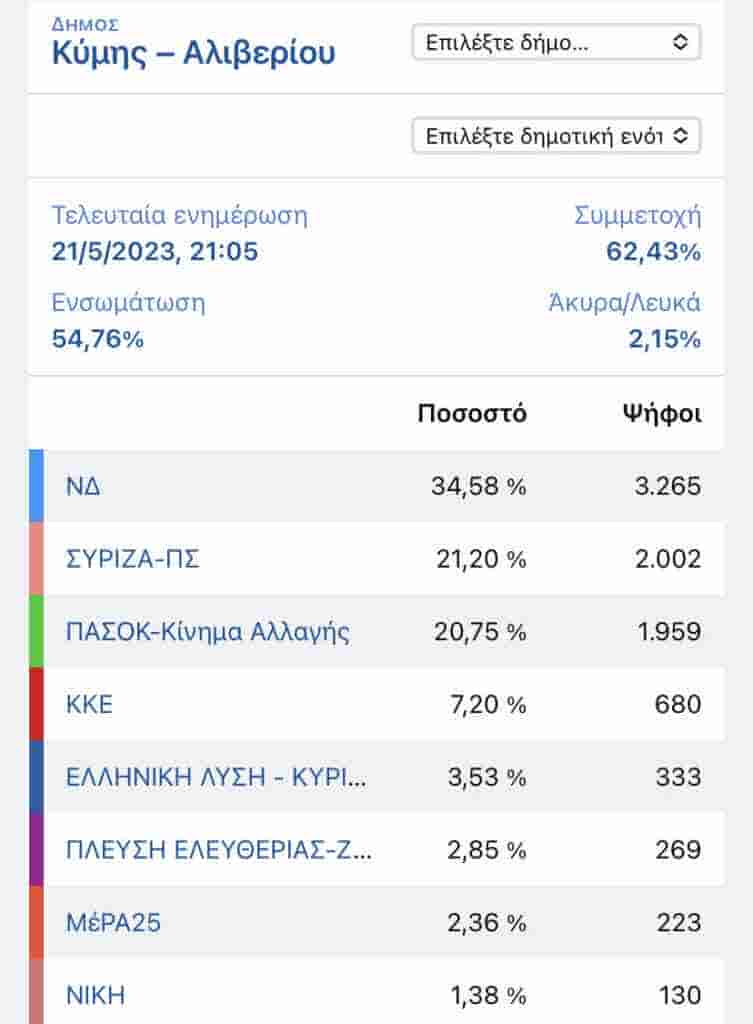Open the ΚΚΕ party entry

[89, 704]
